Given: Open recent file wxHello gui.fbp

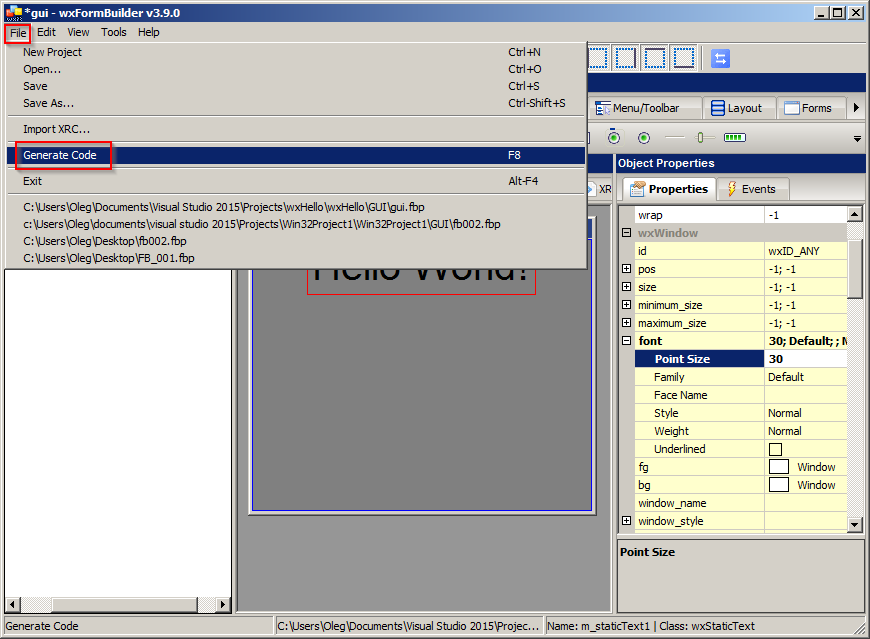Looking at the screenshot, I should click(x=296, y=207).
